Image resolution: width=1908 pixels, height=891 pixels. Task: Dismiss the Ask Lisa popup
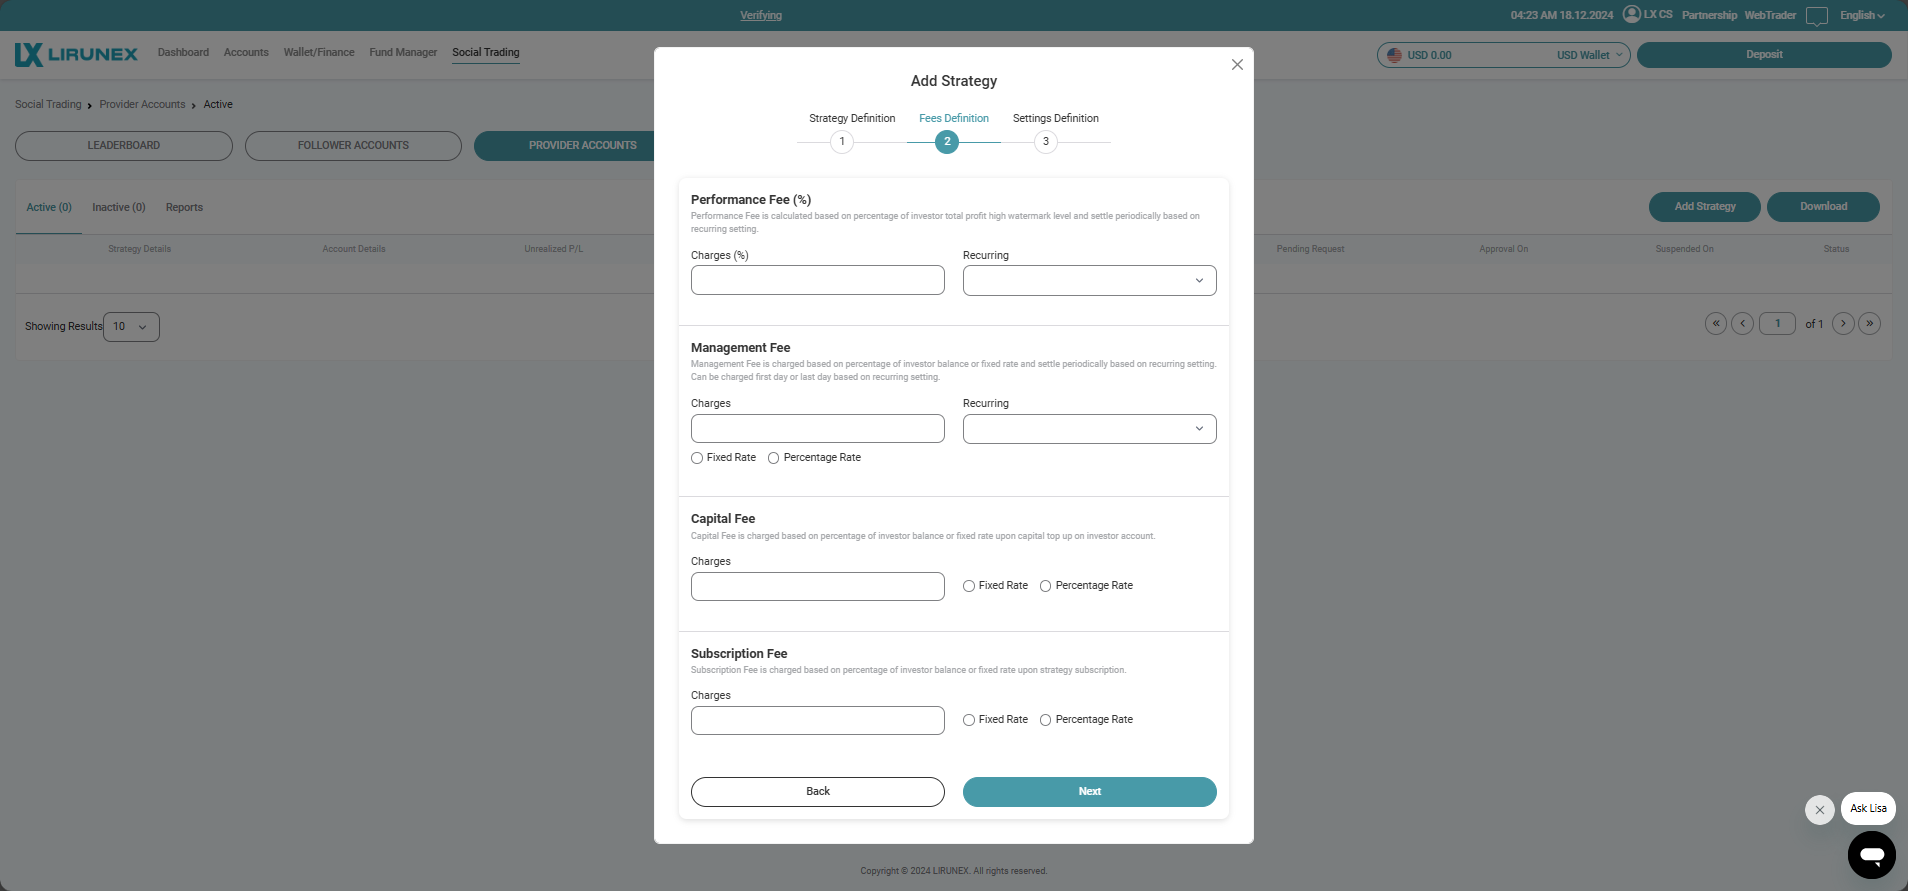pyautogui.click(x=1819, y=809)
